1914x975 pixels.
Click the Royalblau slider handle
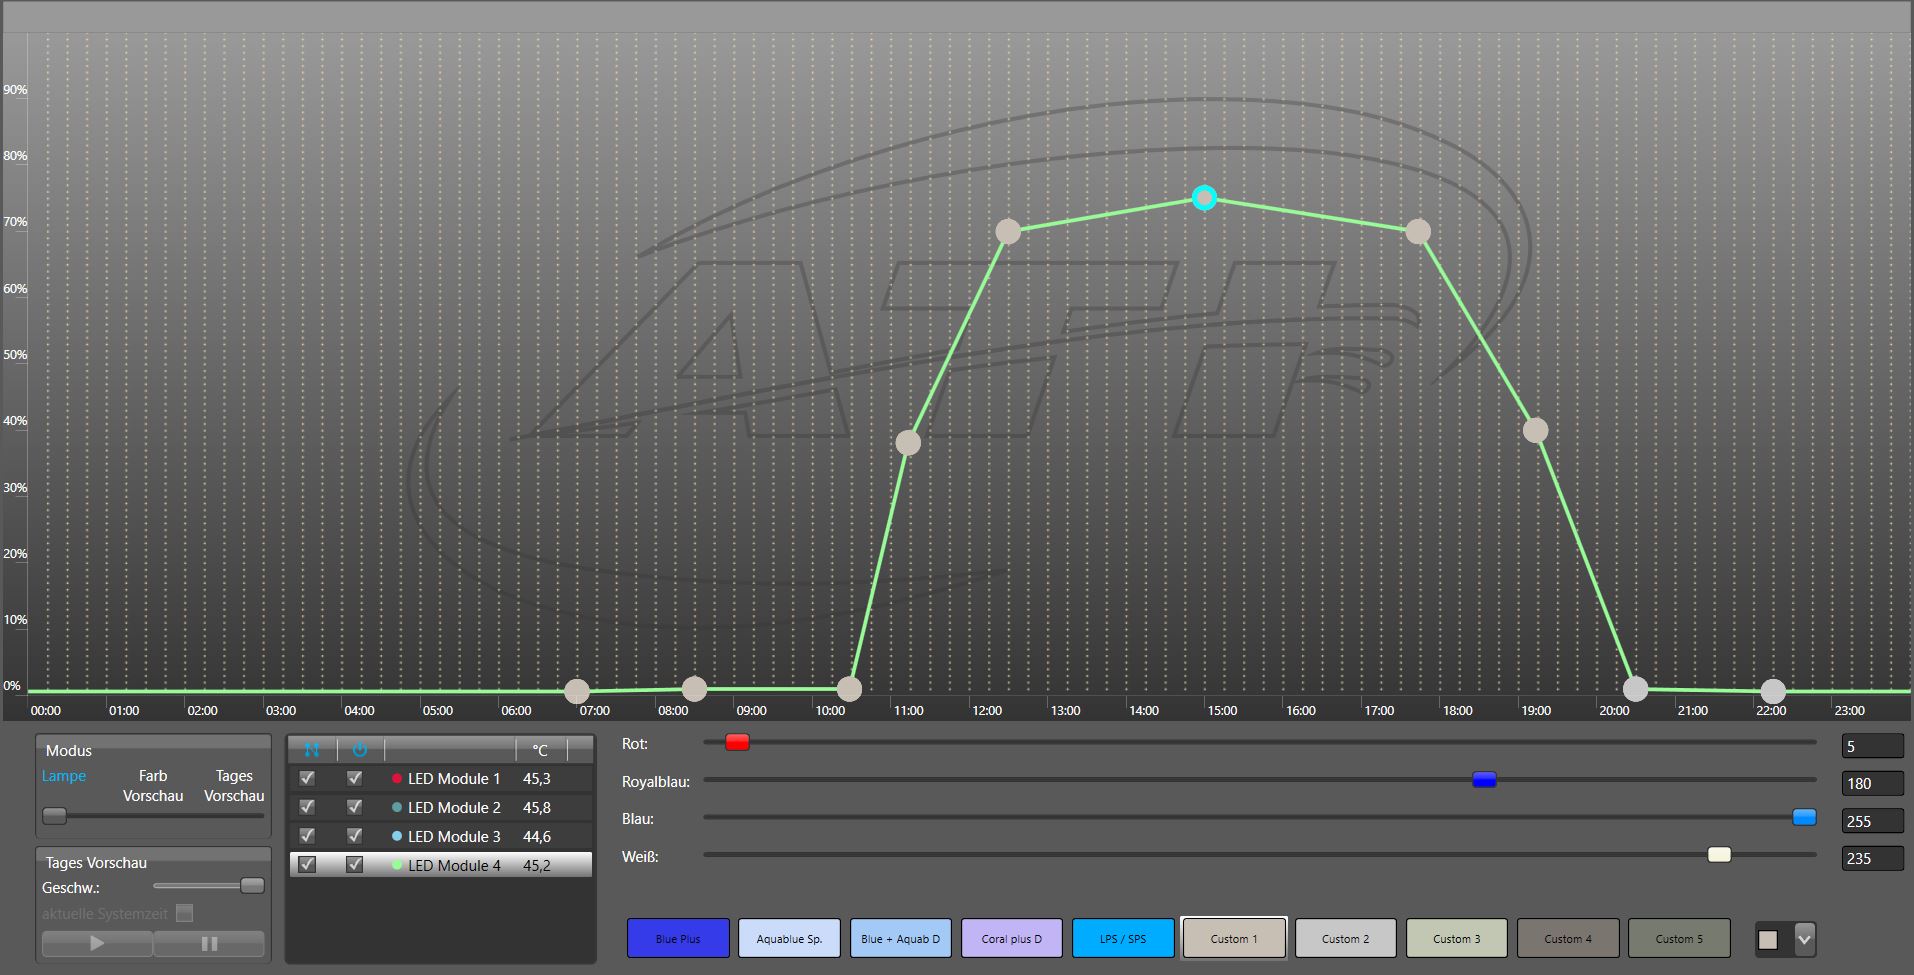pyautogui.click(x=1484, y=780)
